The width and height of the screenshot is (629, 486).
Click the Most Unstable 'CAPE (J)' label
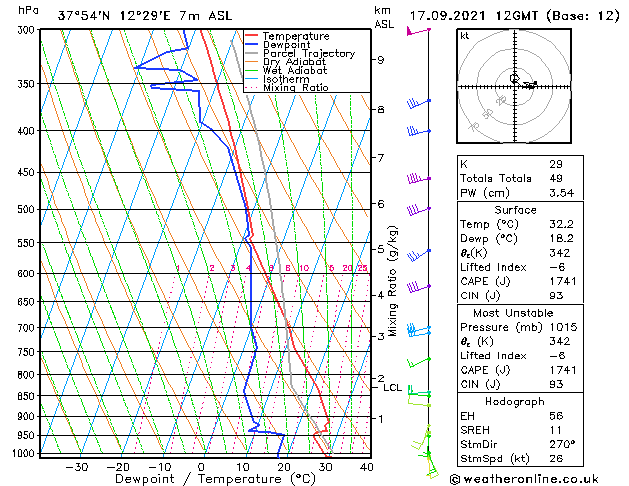tap(485, 370)
